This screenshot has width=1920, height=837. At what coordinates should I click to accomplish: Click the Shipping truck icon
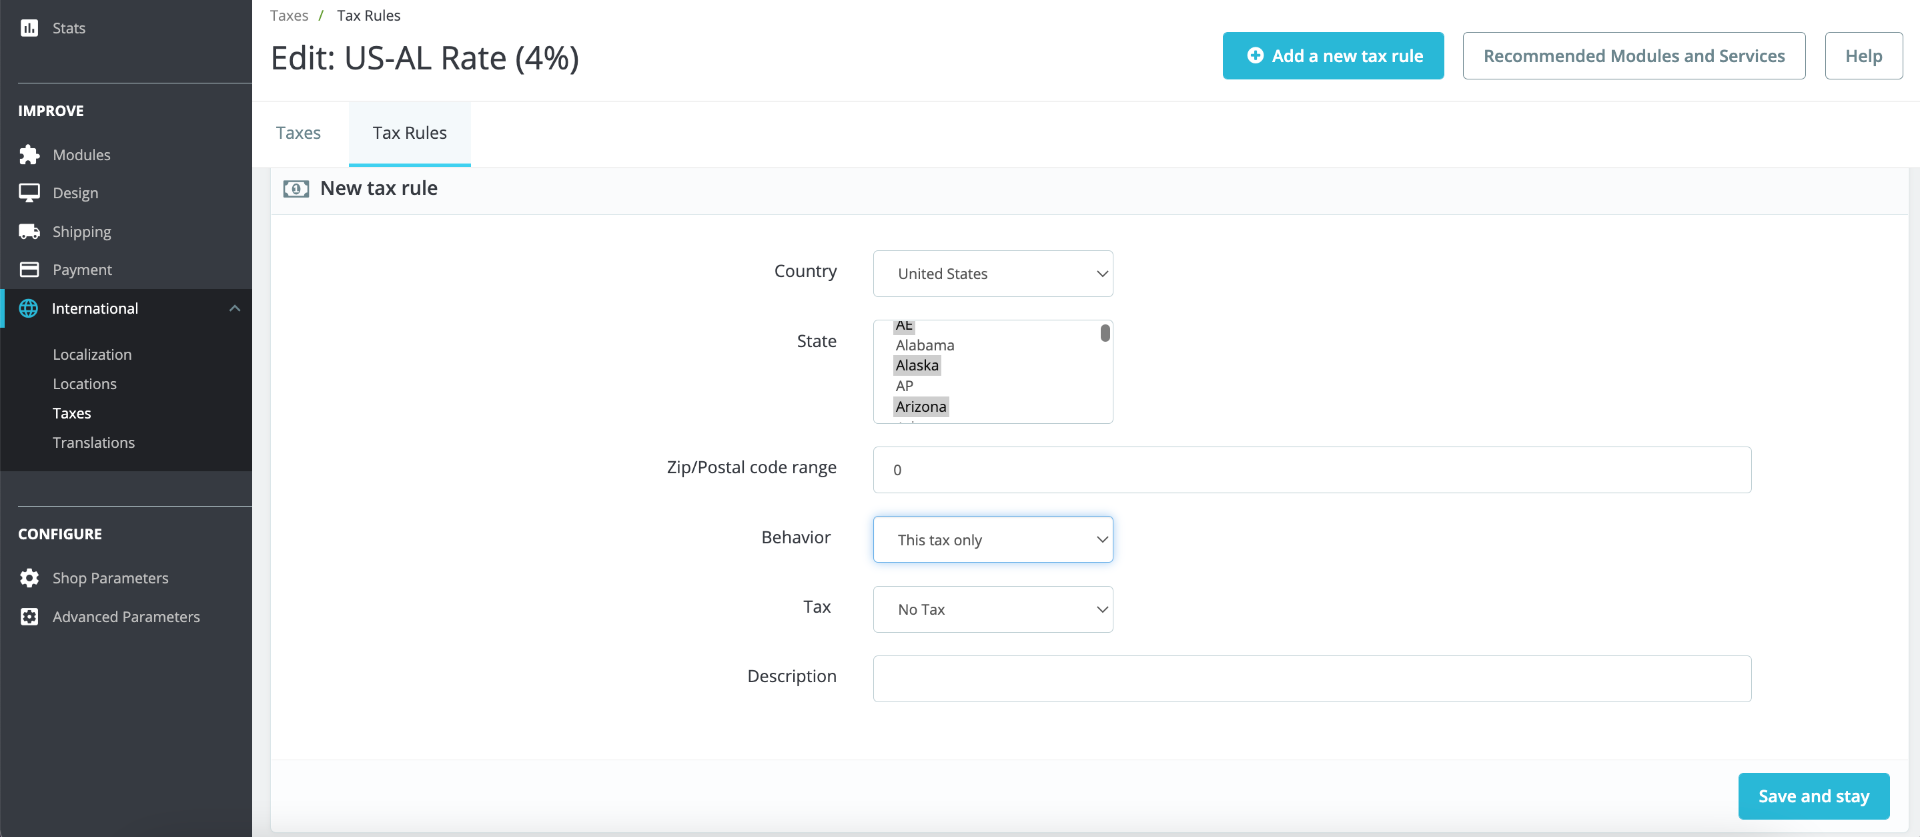coord(29,232)
